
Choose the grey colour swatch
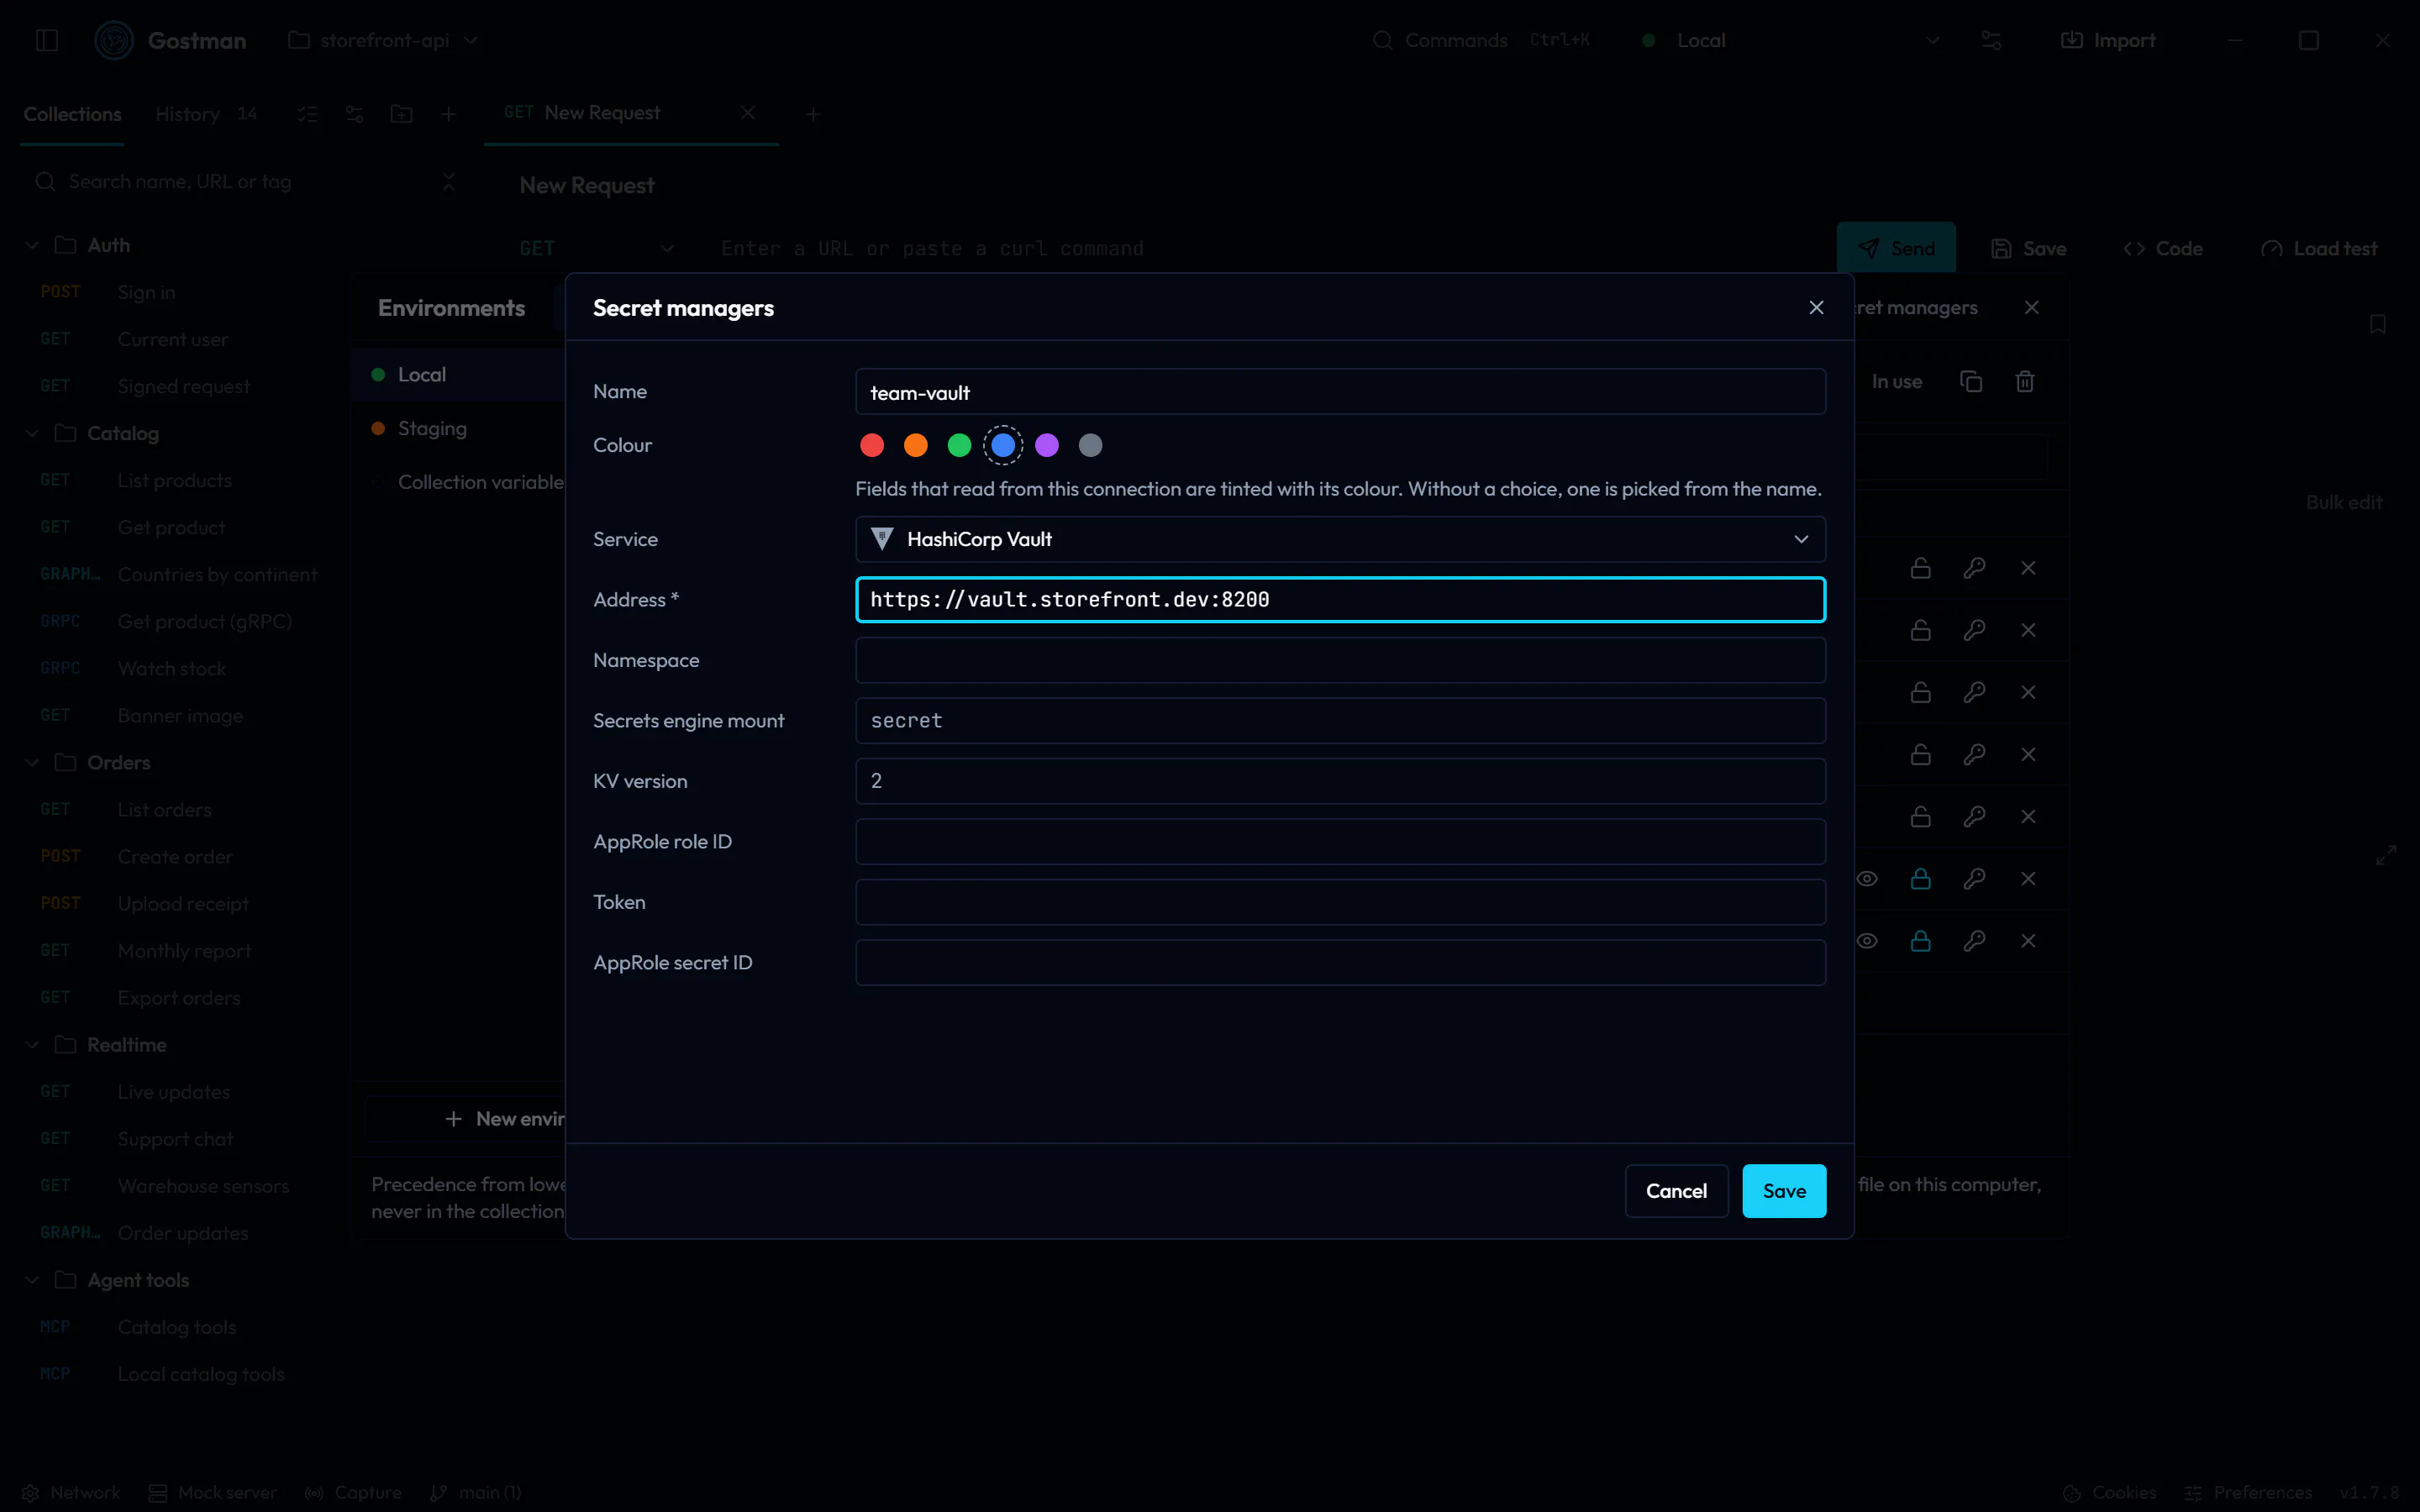[1090, 445]
